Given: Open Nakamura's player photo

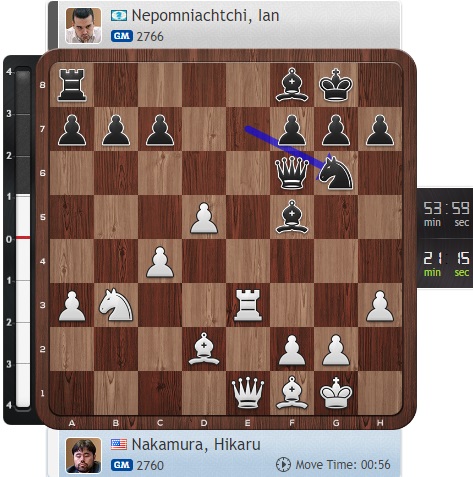Looking at the screenshot, I should click(83, 455).
